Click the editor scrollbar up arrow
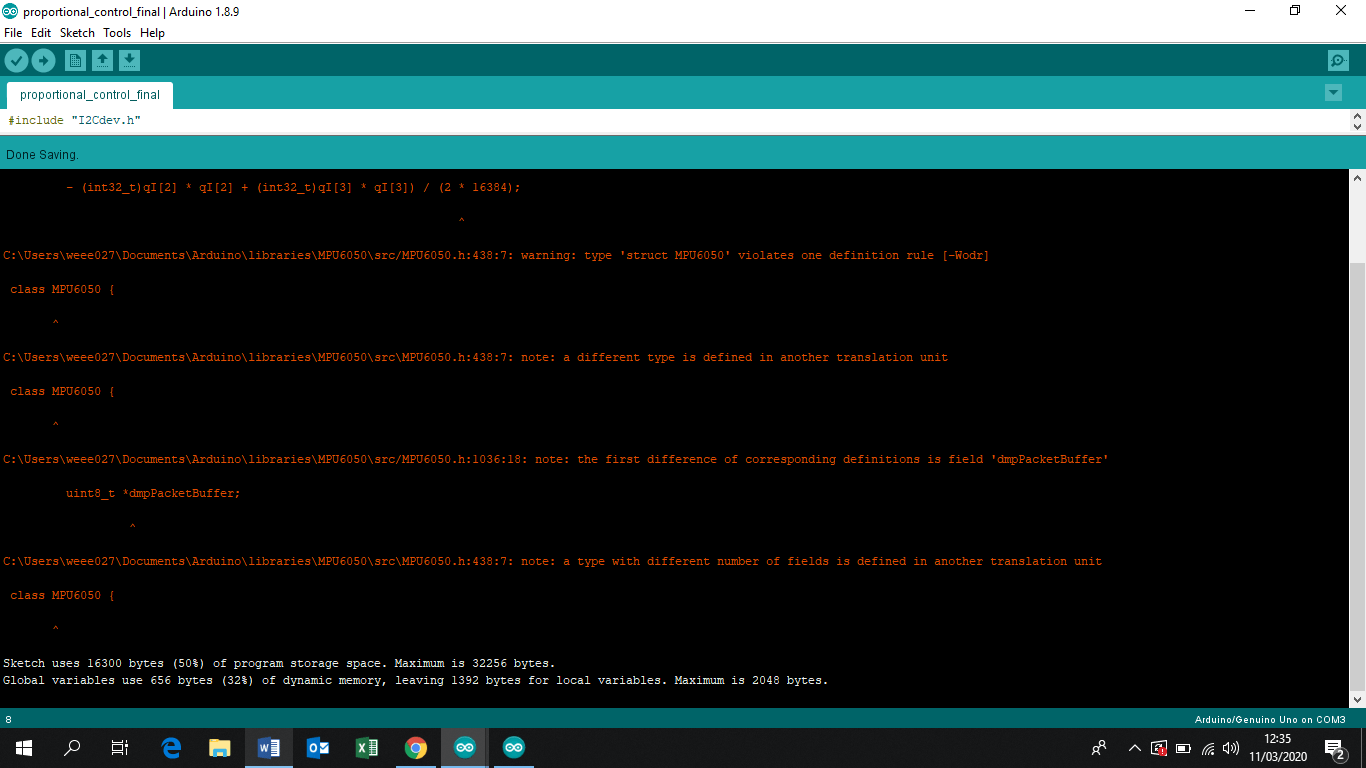Viewport: 1366px width, 768px height. tap(1357, 115)
